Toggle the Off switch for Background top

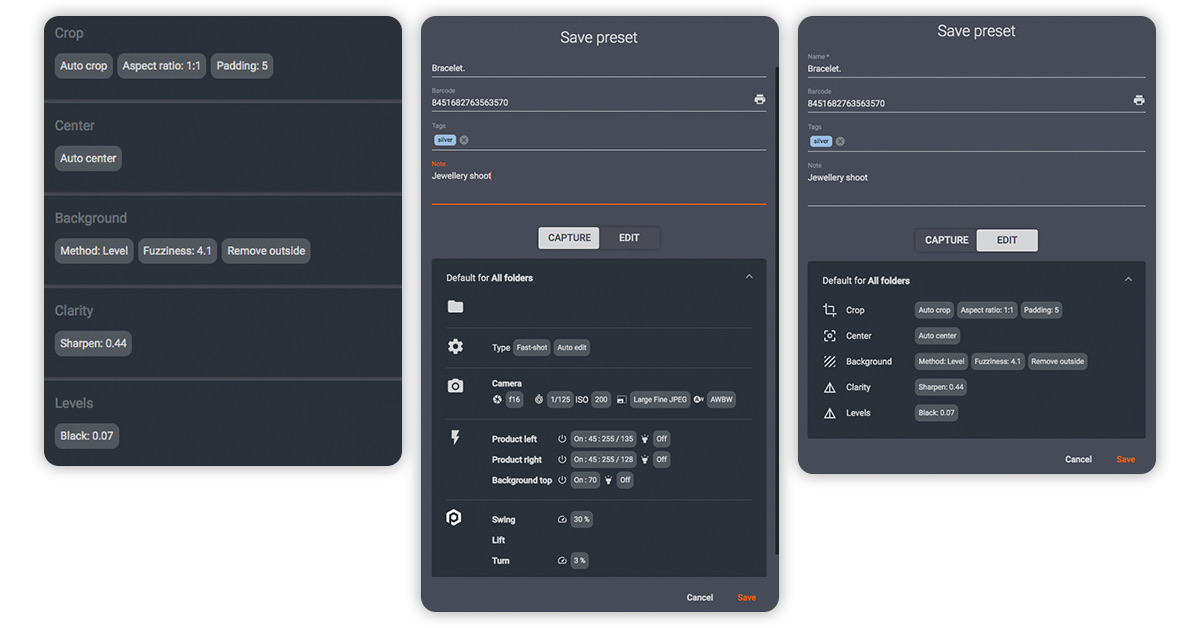click(x=624, y=480)
